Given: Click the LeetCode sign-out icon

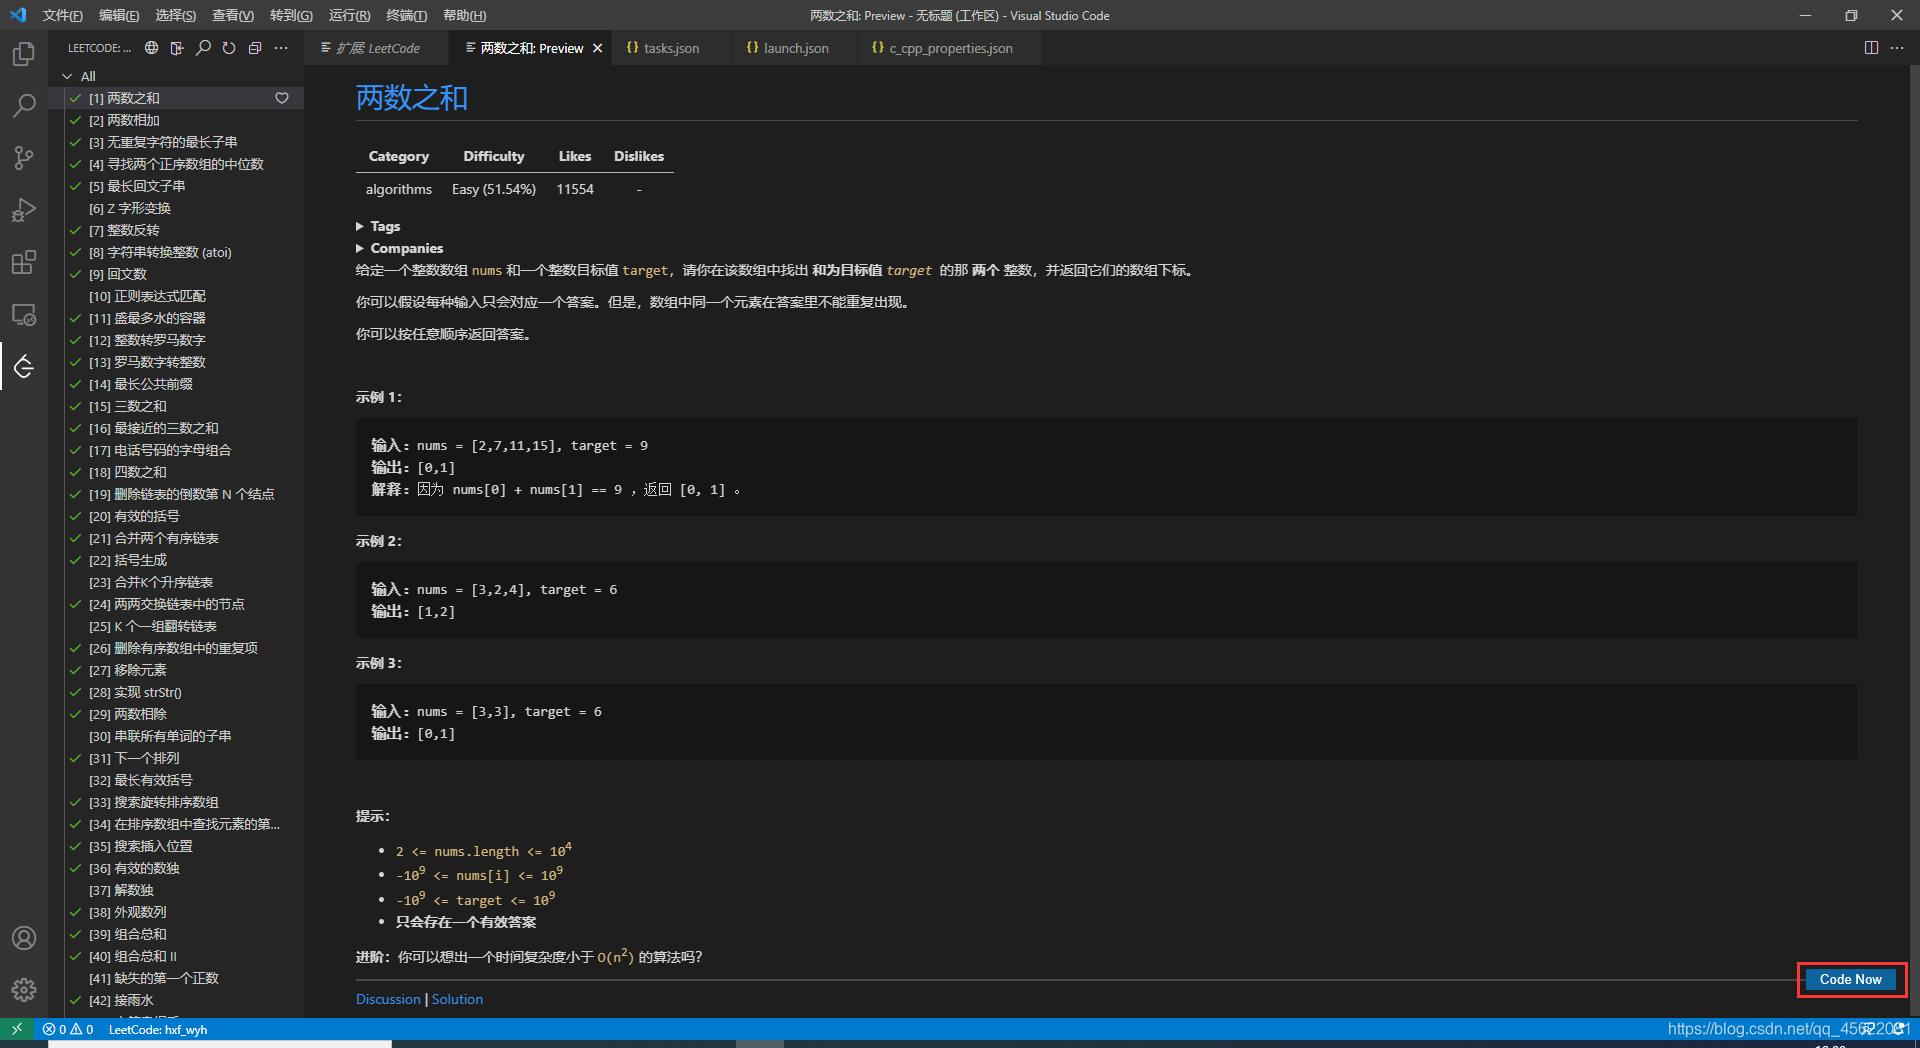Looking at the screenshot, I should coord(177,47).
